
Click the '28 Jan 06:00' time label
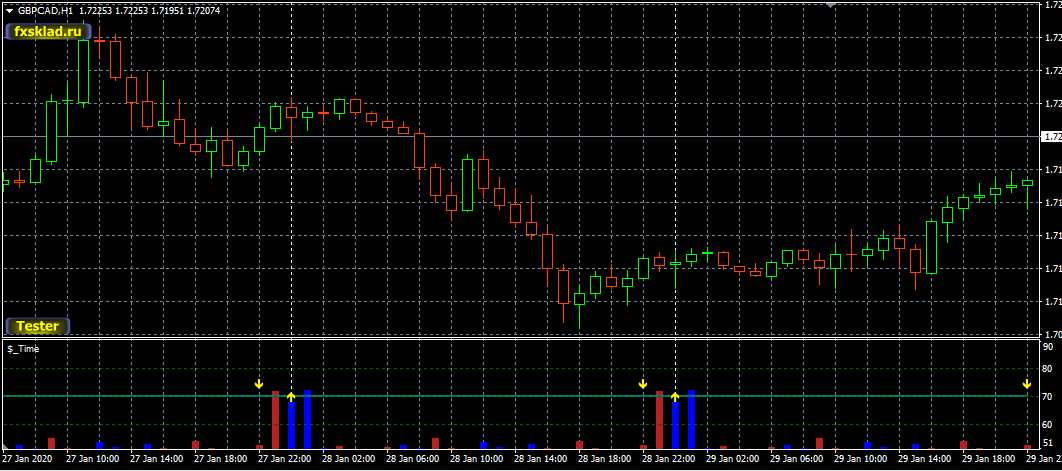[412, 458]
